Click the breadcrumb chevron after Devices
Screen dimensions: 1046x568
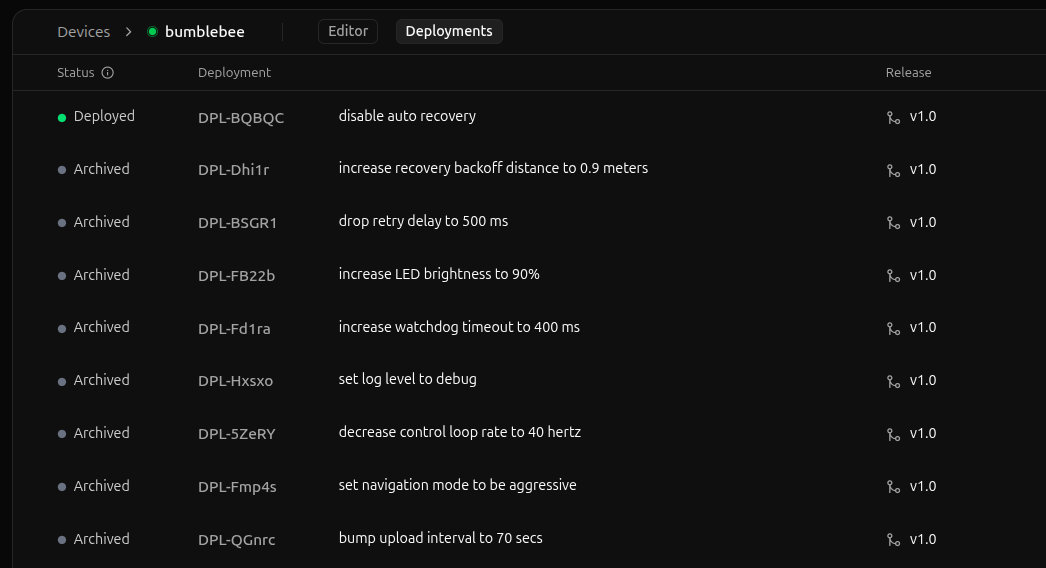[x=129, y=32]
